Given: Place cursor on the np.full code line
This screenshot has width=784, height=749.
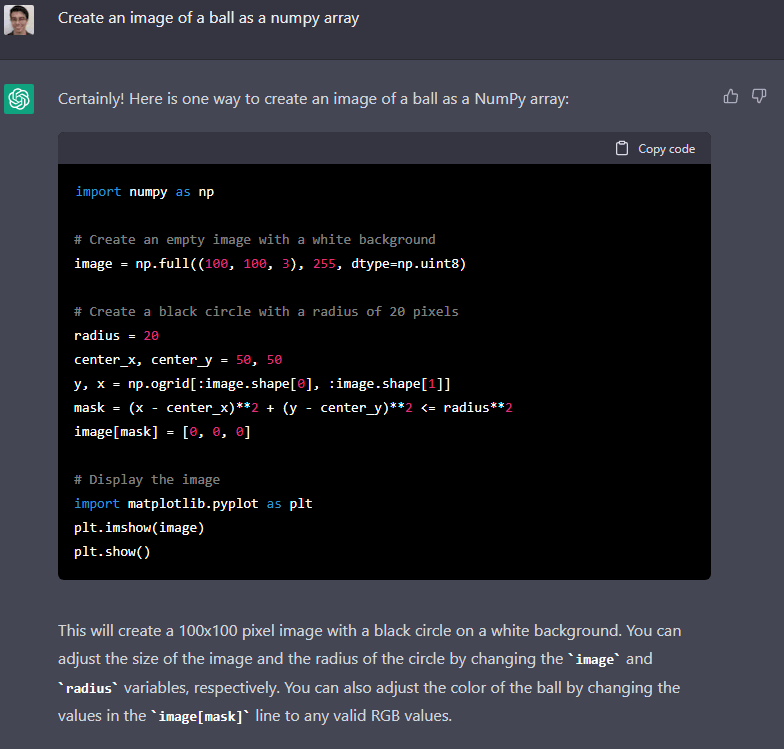Looking at the screenshot, I should tap(270, 263).
